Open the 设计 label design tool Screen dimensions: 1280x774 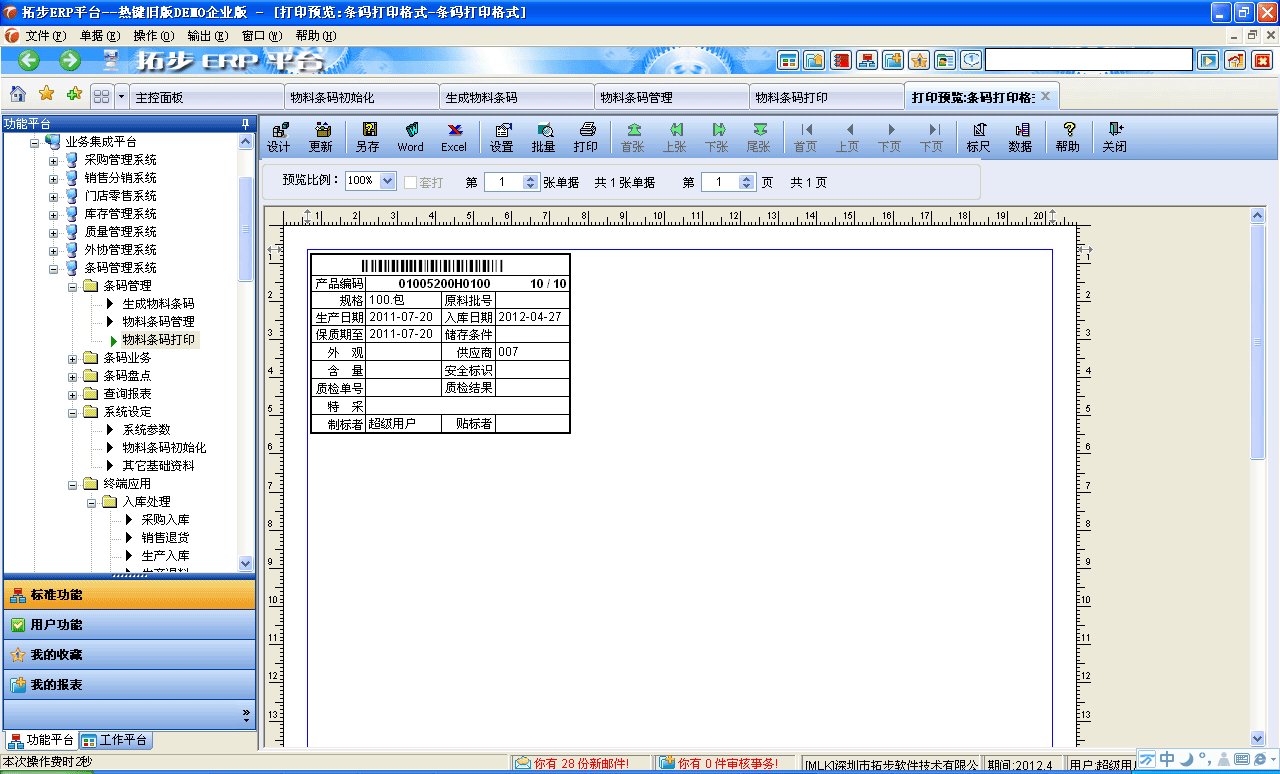279,136
